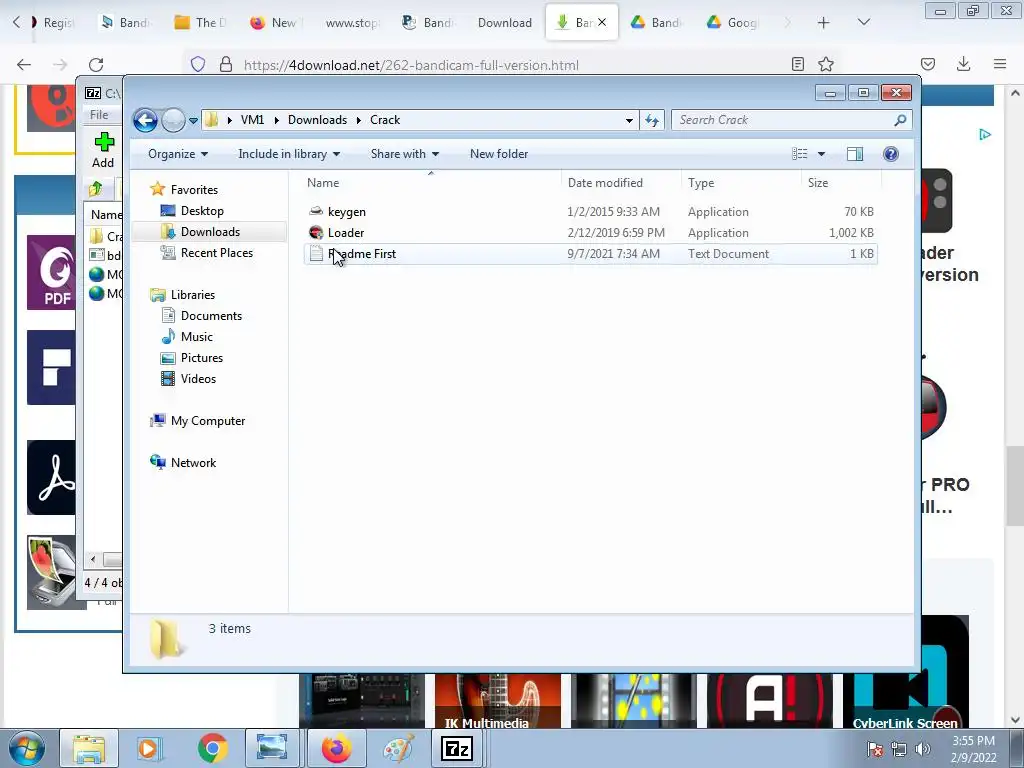Screen dimensions: 1024x768
Task: Sort files by the Name column
Action: click(431, 183)
